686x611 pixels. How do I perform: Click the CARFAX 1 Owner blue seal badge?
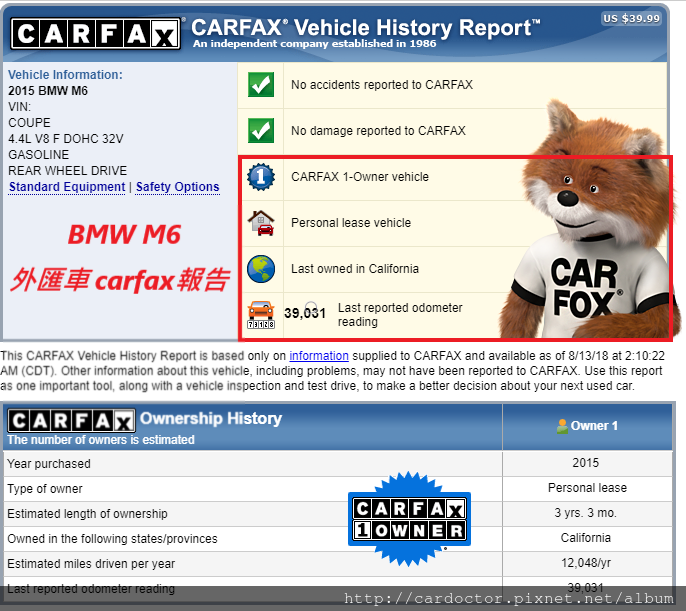(409, 519)
